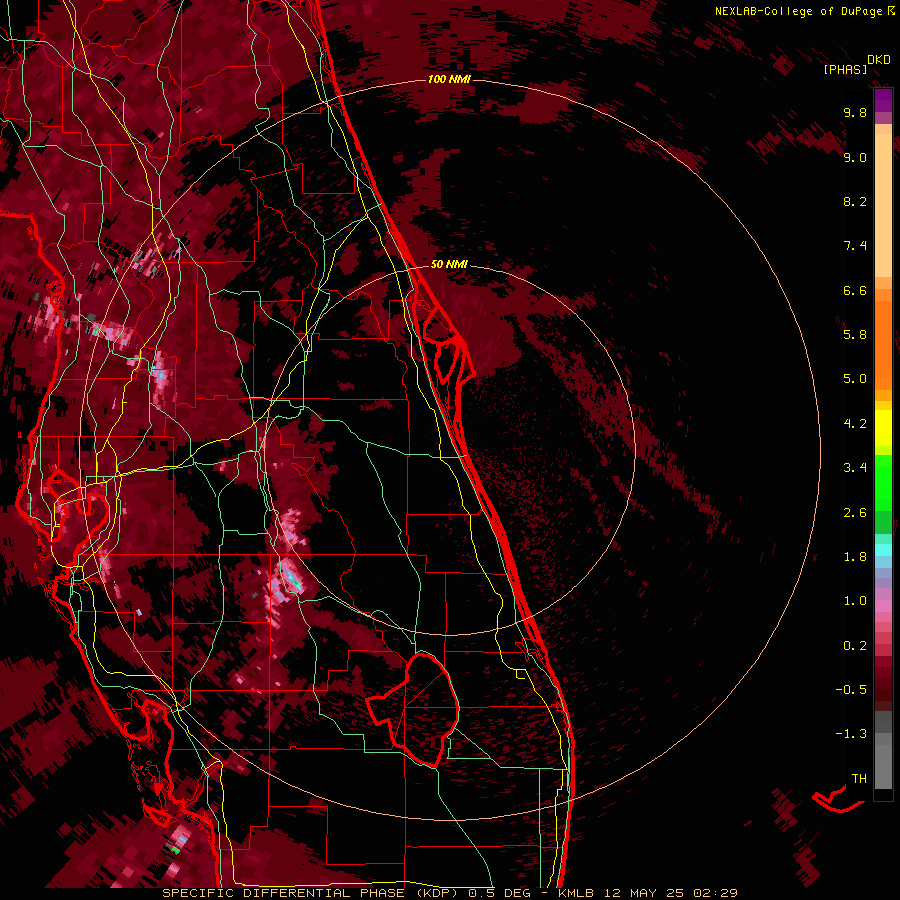Select the 4.2 scale value
This screenshot has height=900, width=900.
(x=855, y=424)
